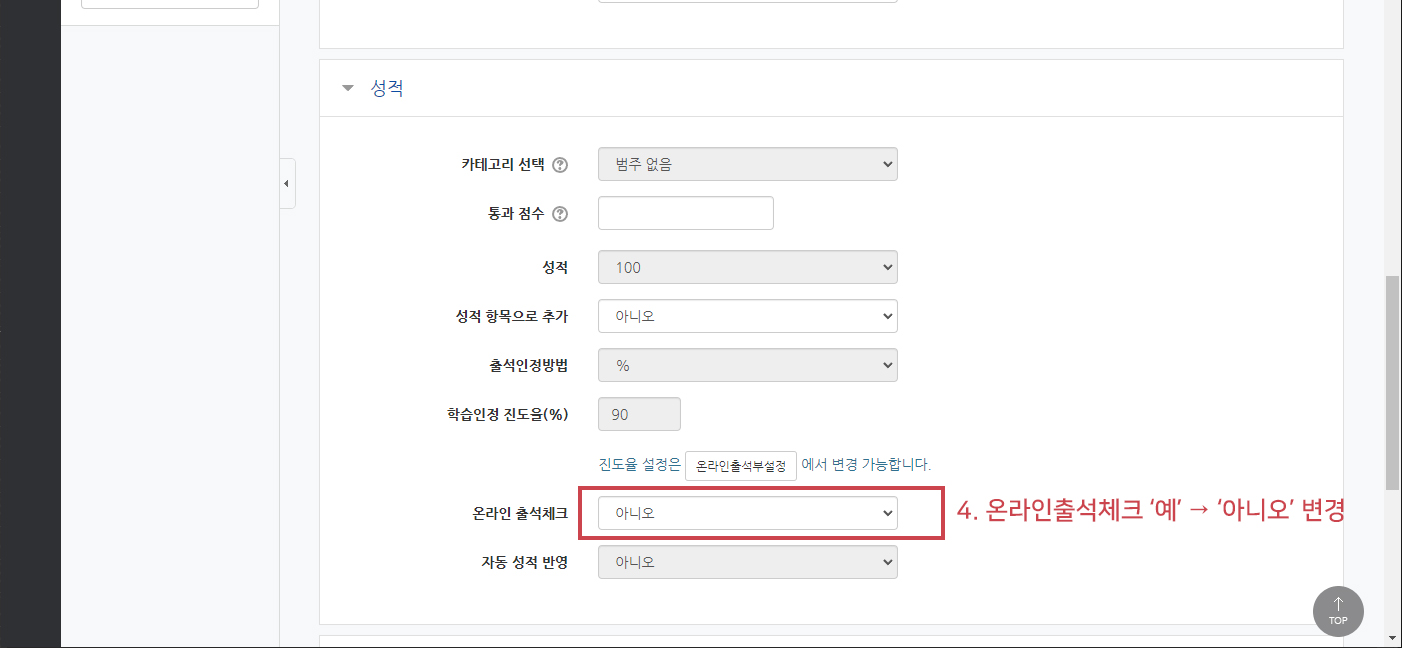Click the input box in left sidebar
This screenshot has height=648, width=1402.
point(170,4)
